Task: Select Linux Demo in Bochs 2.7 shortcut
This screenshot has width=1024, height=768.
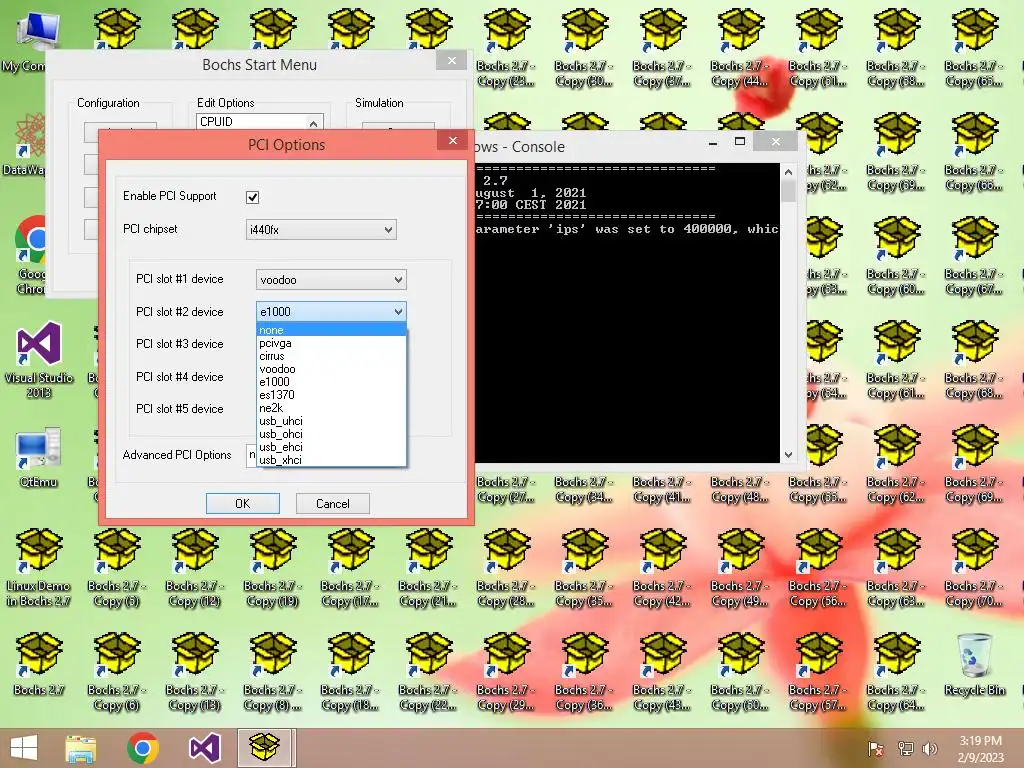Action: (x=39, y=568)
